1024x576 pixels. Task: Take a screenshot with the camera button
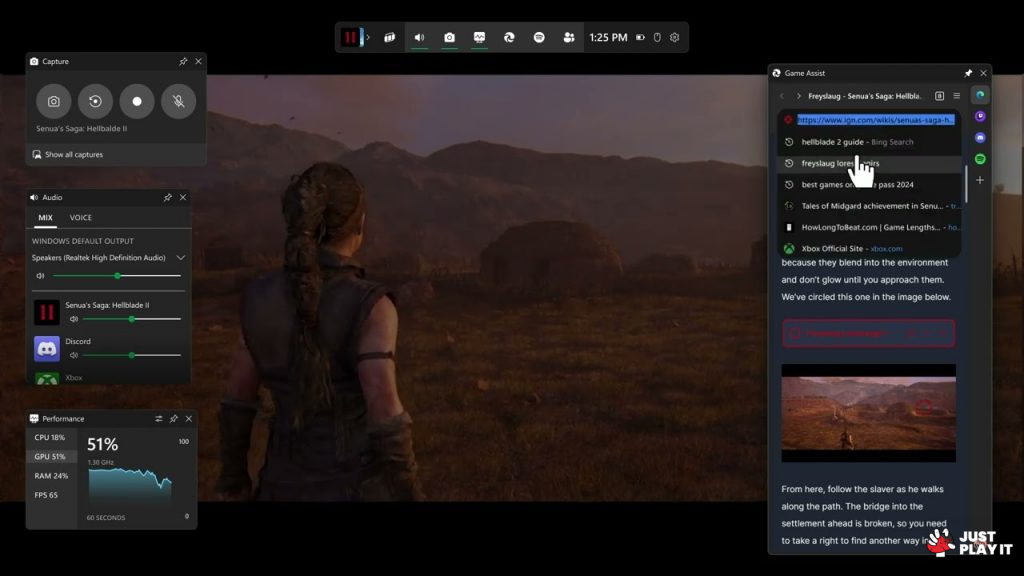54,101
